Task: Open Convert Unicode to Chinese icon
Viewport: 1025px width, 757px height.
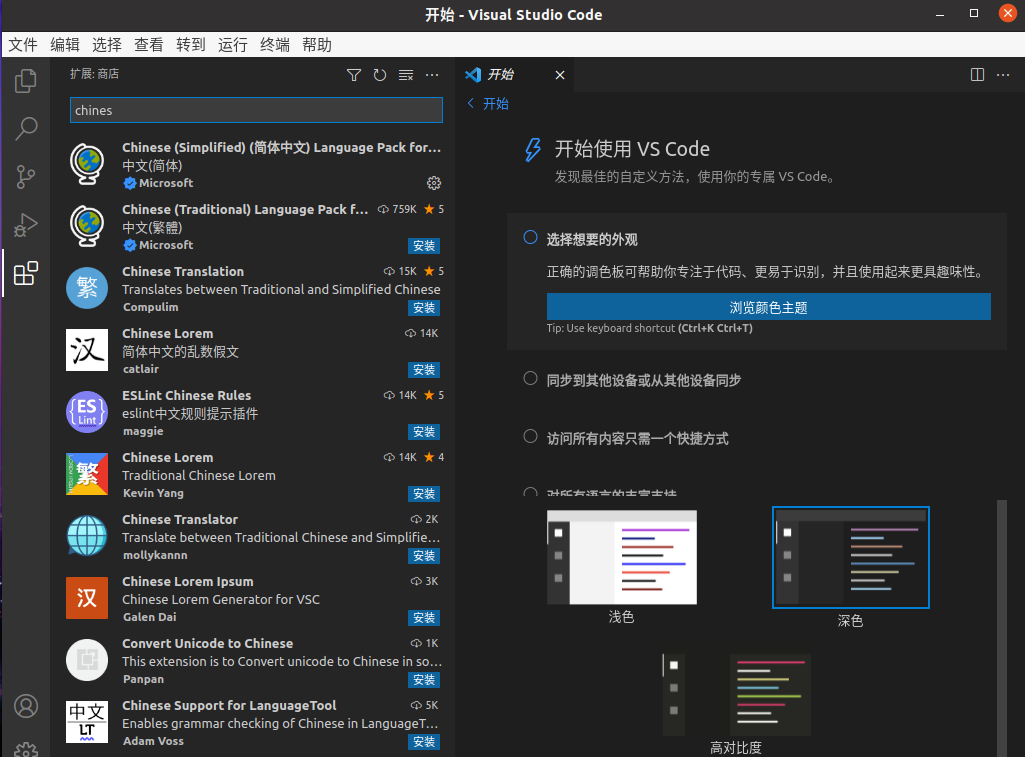Action: click(x=87, y=660)
